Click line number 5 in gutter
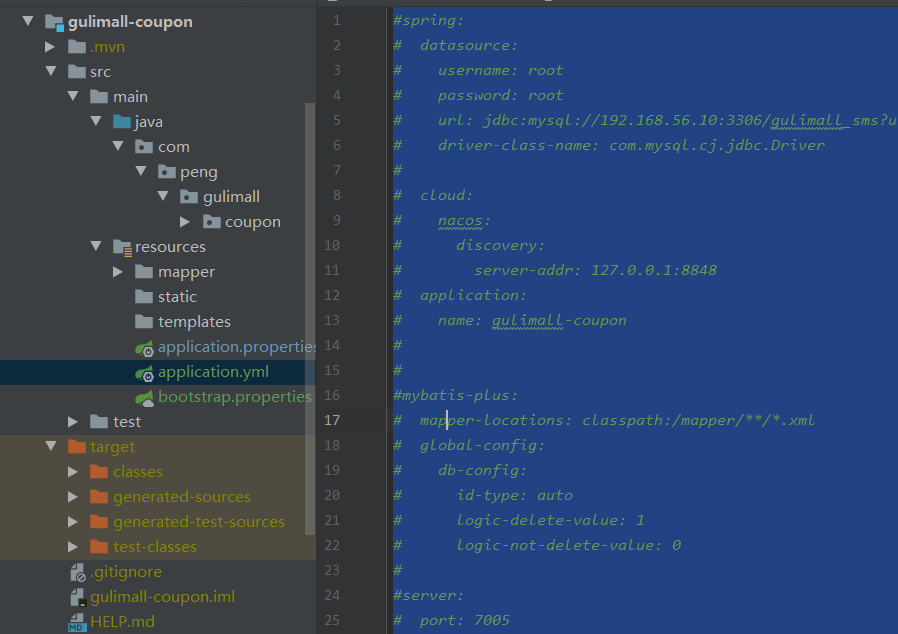 (337, 120)
